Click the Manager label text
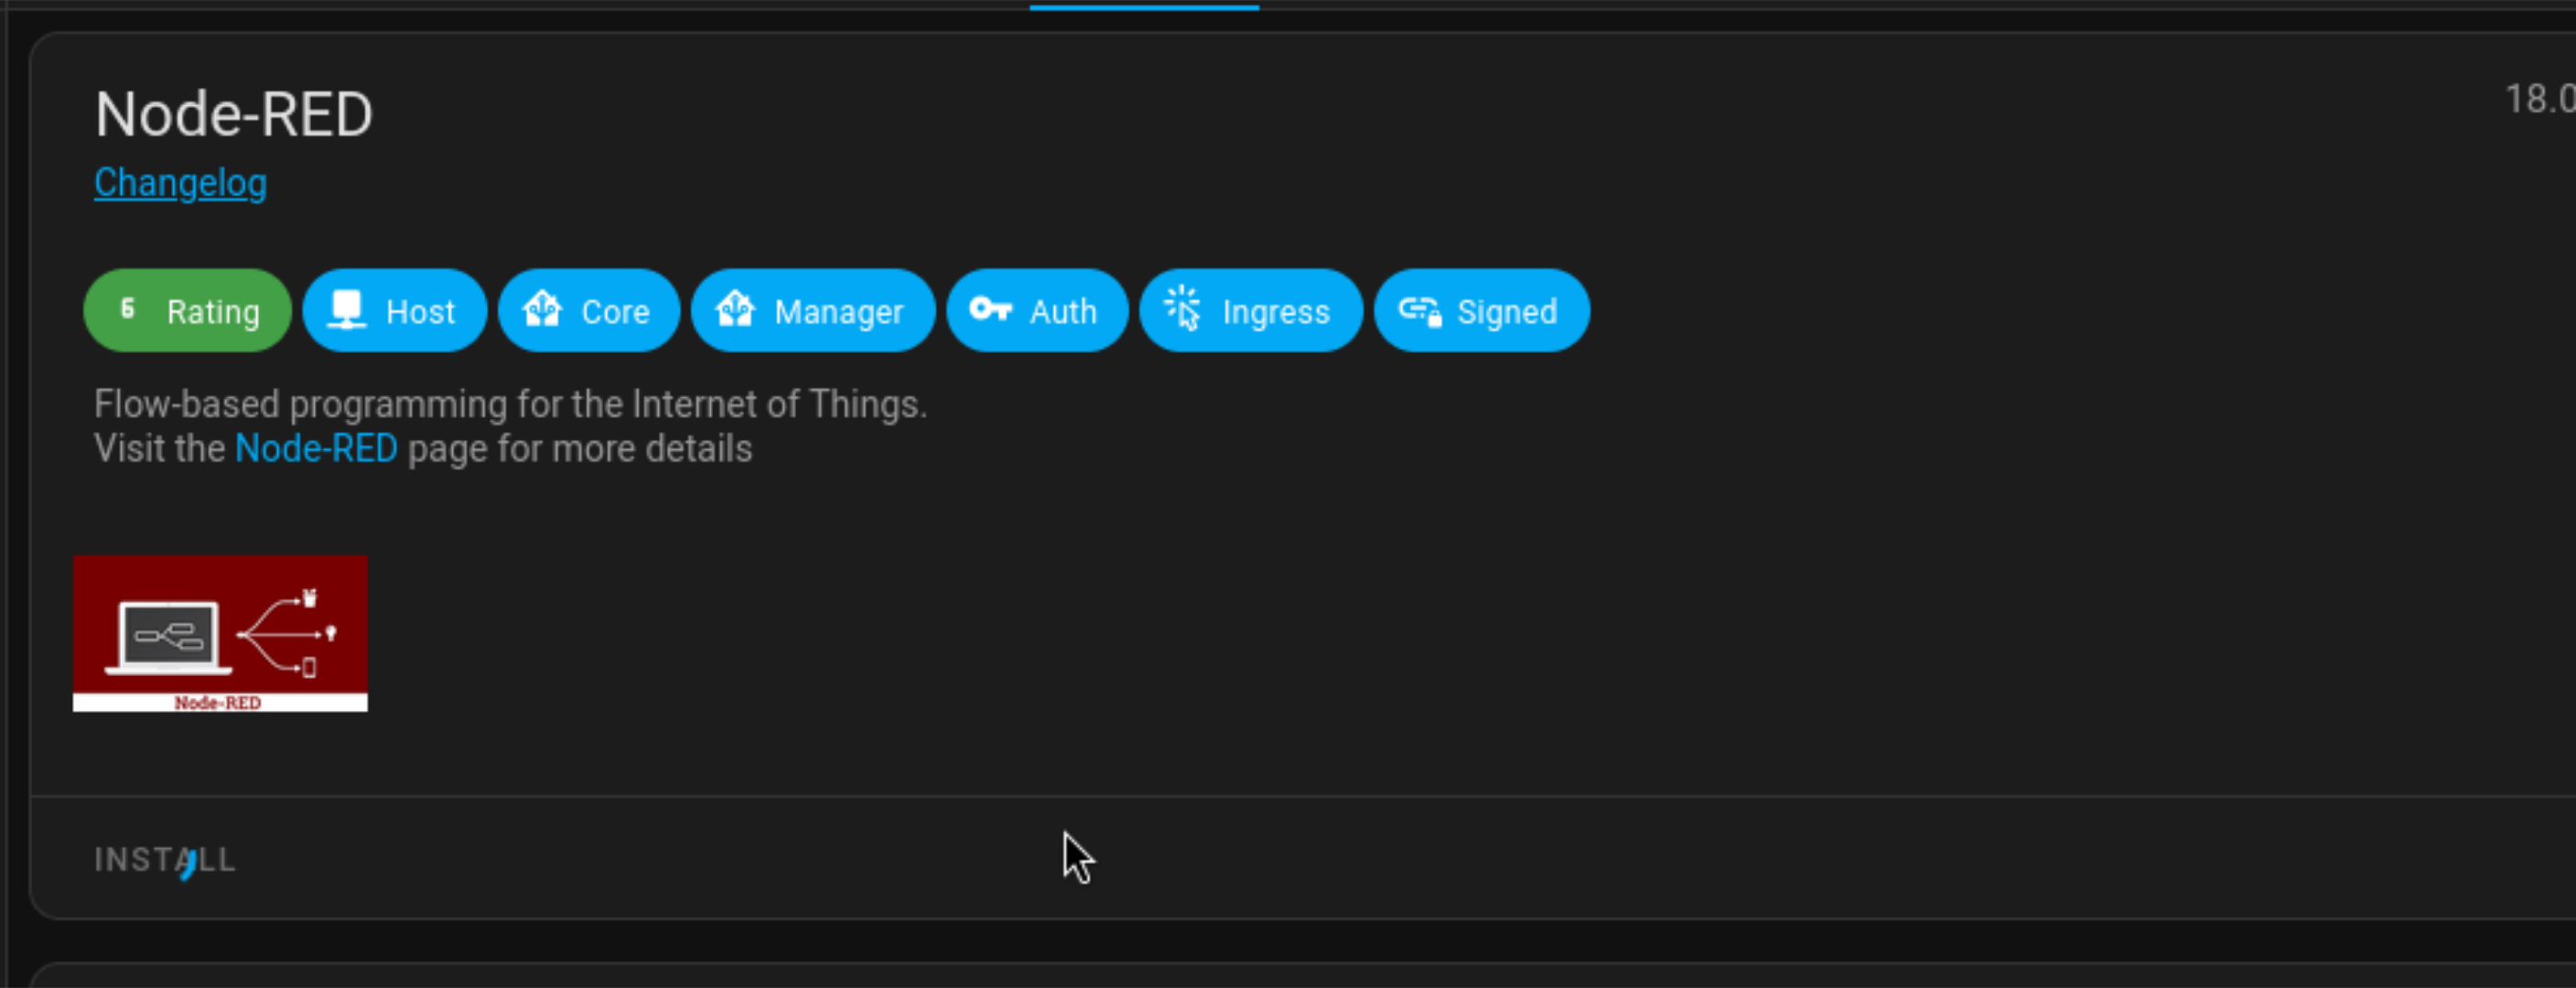The image size is (2576, 988). pyautogui.click(x=838, y=312)
